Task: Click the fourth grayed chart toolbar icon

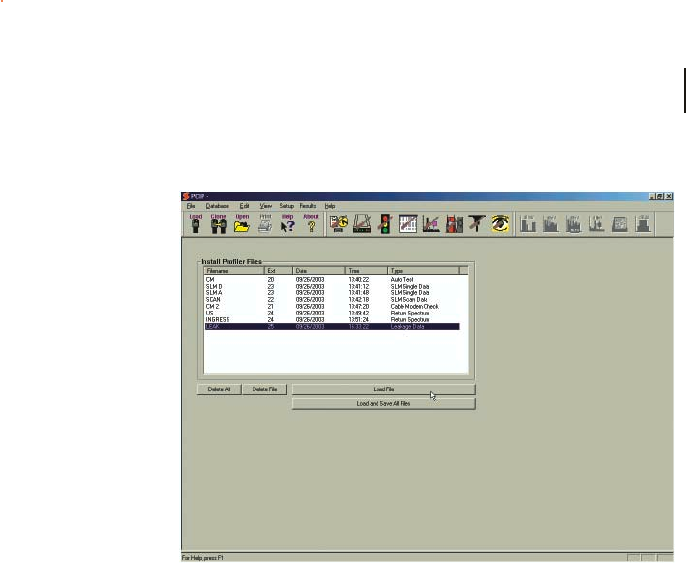Action: click(597, 224)
